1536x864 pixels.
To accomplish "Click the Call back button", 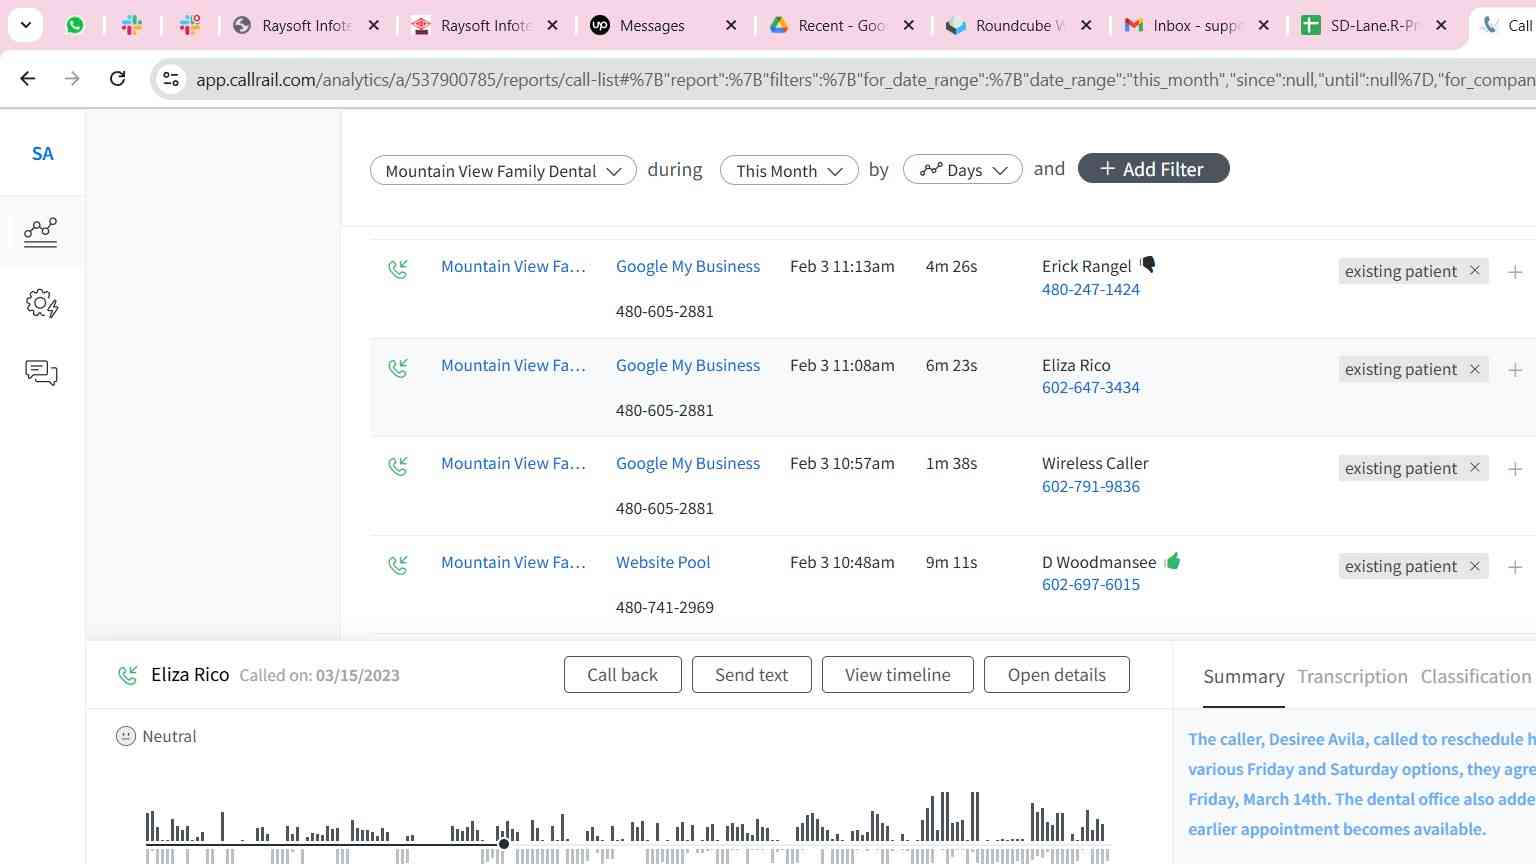I will pos(622,675).
